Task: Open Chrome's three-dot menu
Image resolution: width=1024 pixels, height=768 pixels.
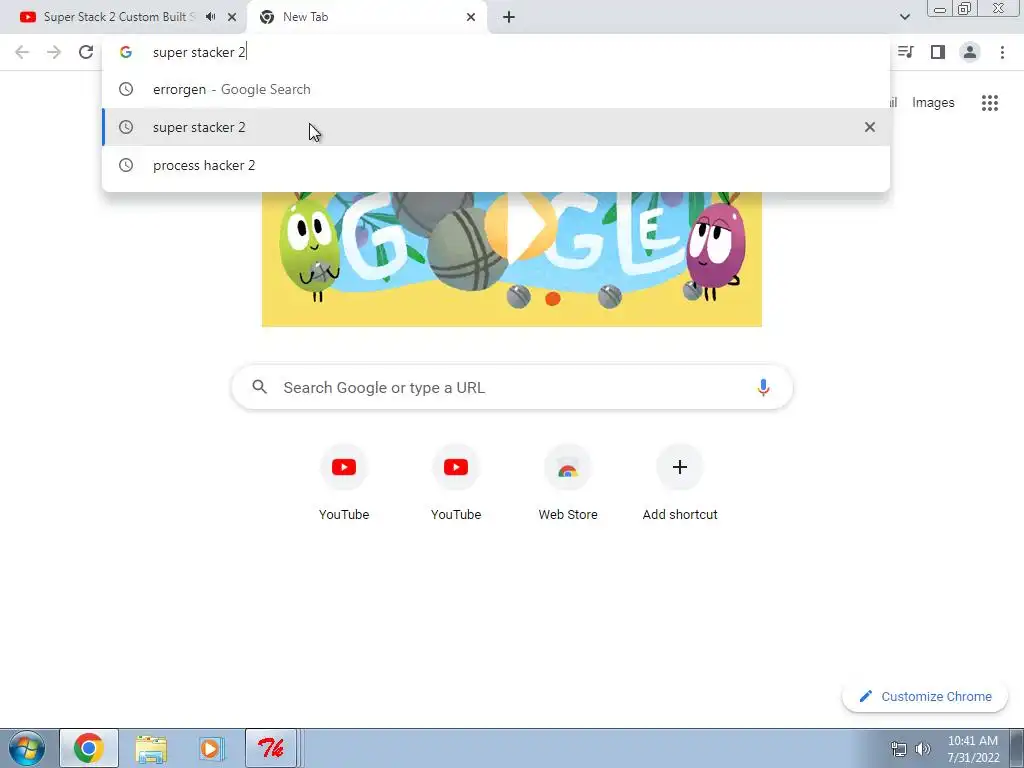Action: tap(1002, 52)
